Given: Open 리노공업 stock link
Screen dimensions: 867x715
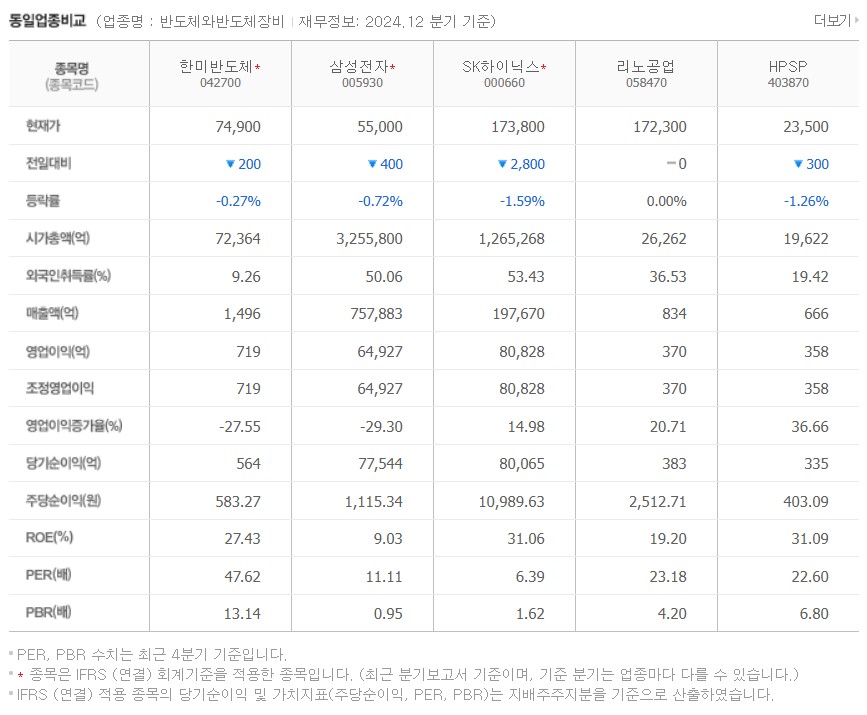Looking at the screenshot, I should click(x=646, y=67).
